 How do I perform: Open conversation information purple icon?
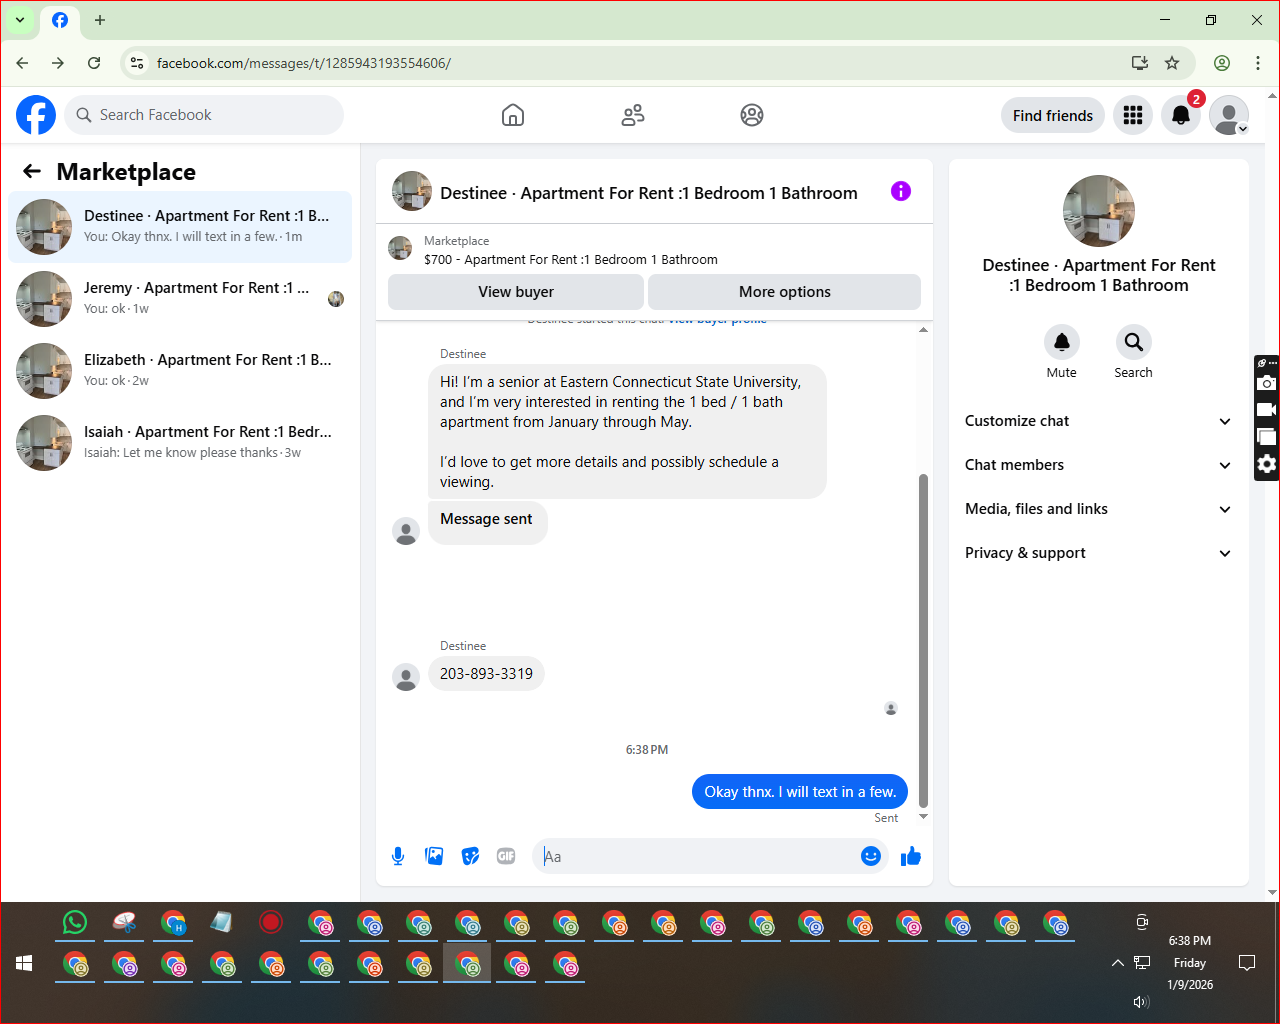click(x=901, y=191)
